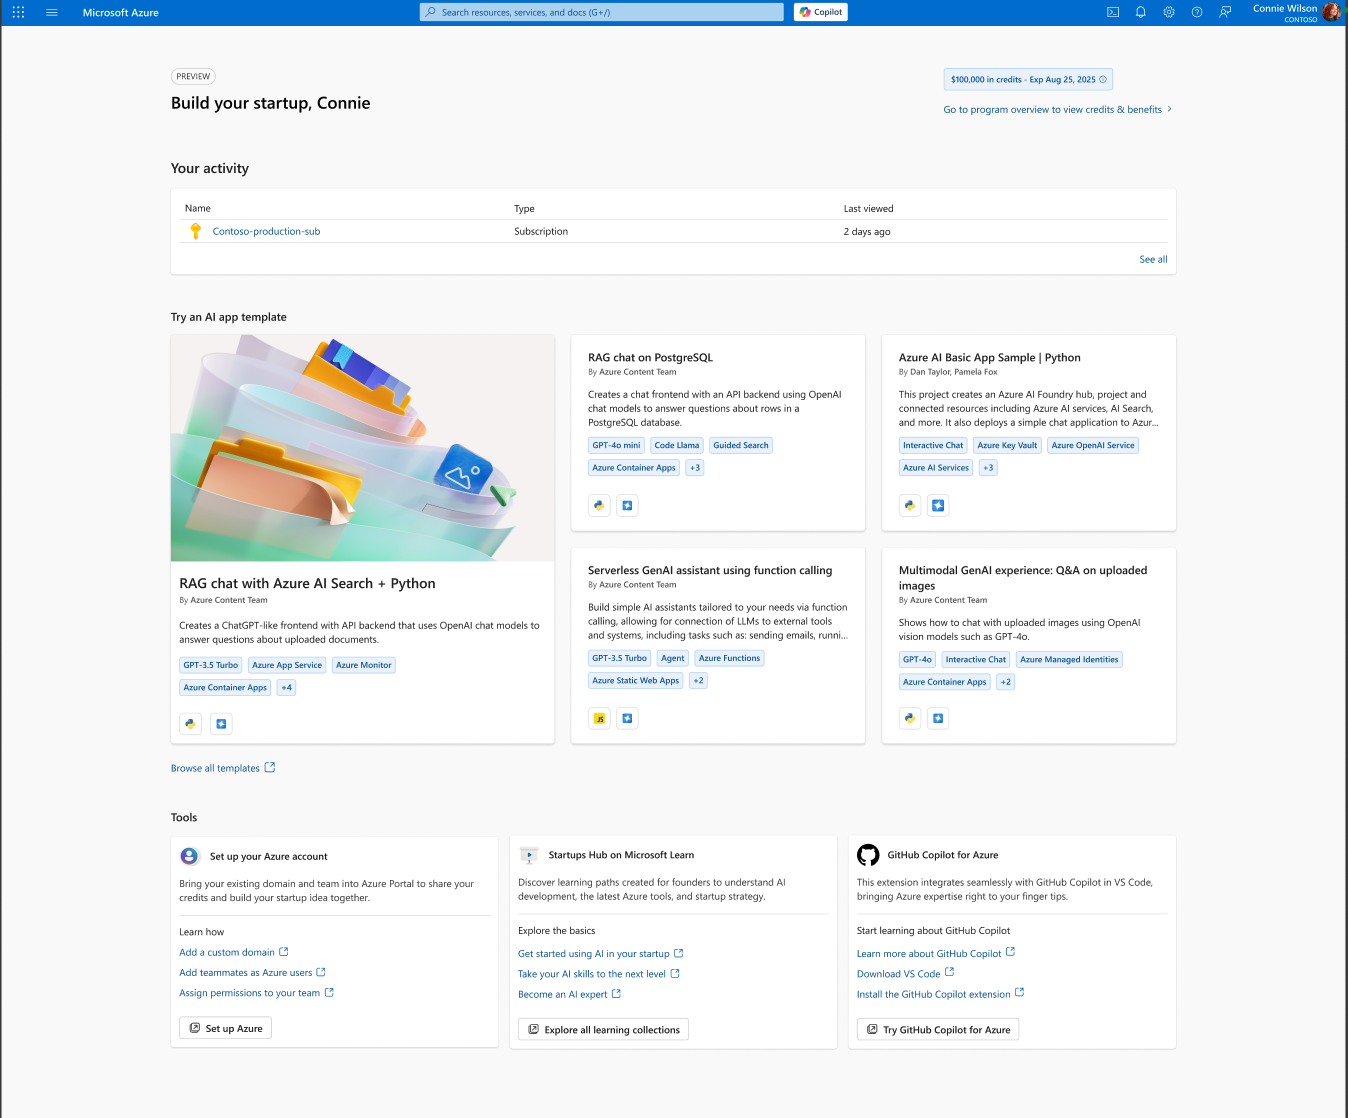This screenshot has width=1348, height=1118.
Task: Open Connie Wilson account avatar
Action: (1331, 12)
